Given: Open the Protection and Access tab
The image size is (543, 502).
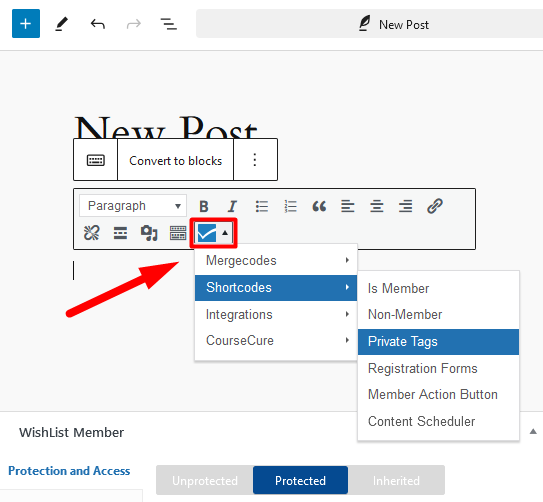Looking at the screenshot, I should [x=69, y=471].
